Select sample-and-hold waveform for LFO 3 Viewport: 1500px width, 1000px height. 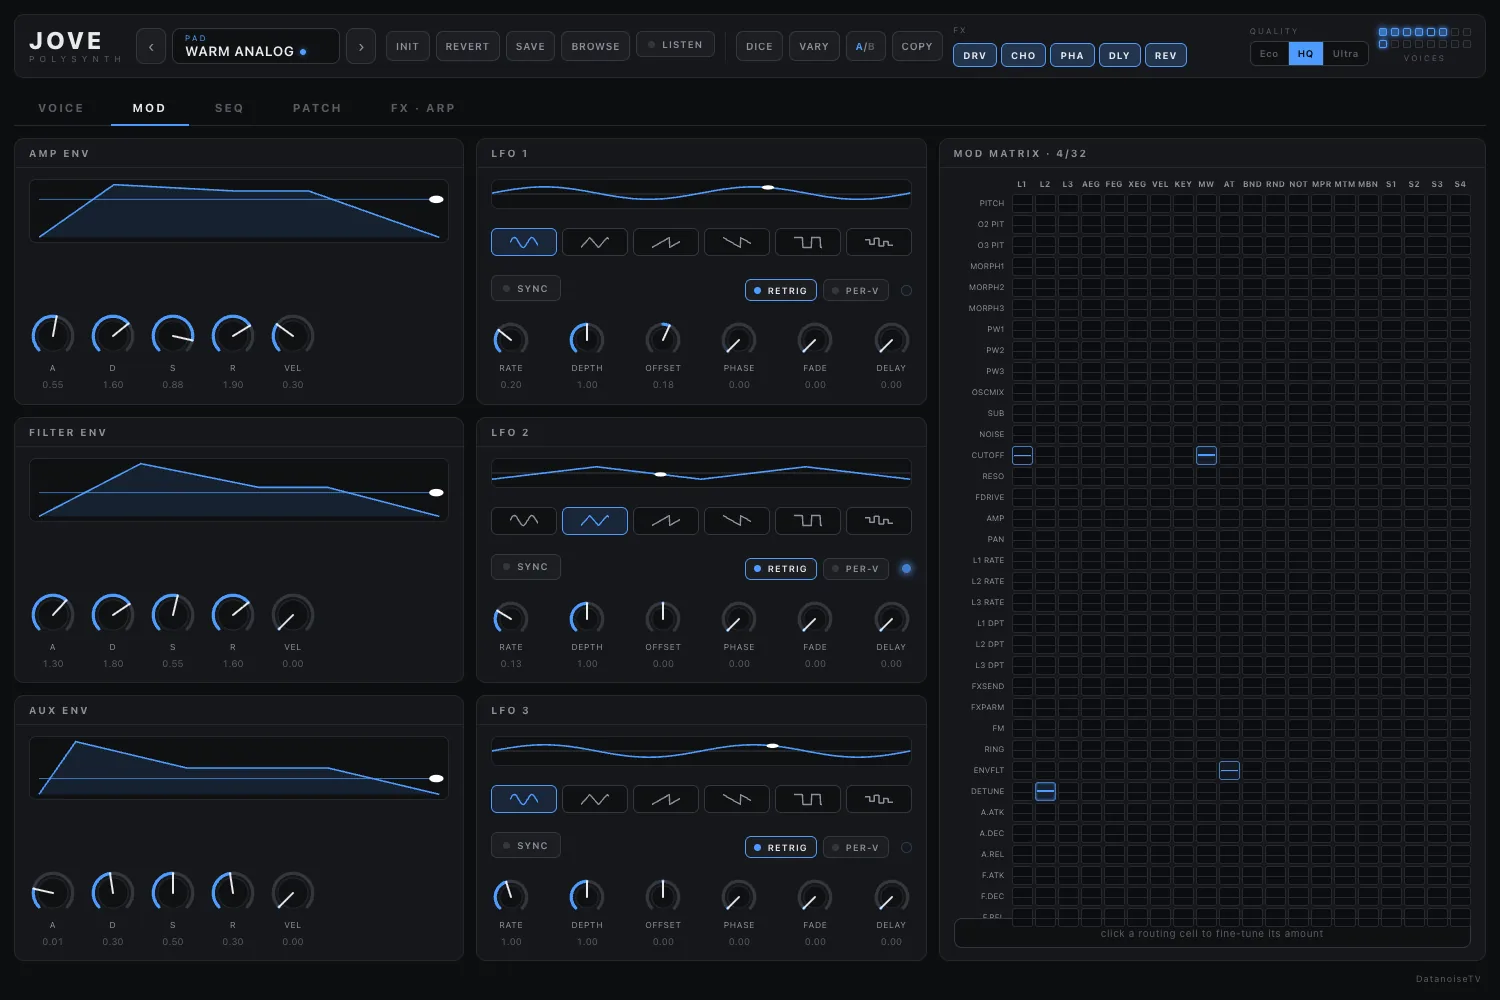click(879, 799)
